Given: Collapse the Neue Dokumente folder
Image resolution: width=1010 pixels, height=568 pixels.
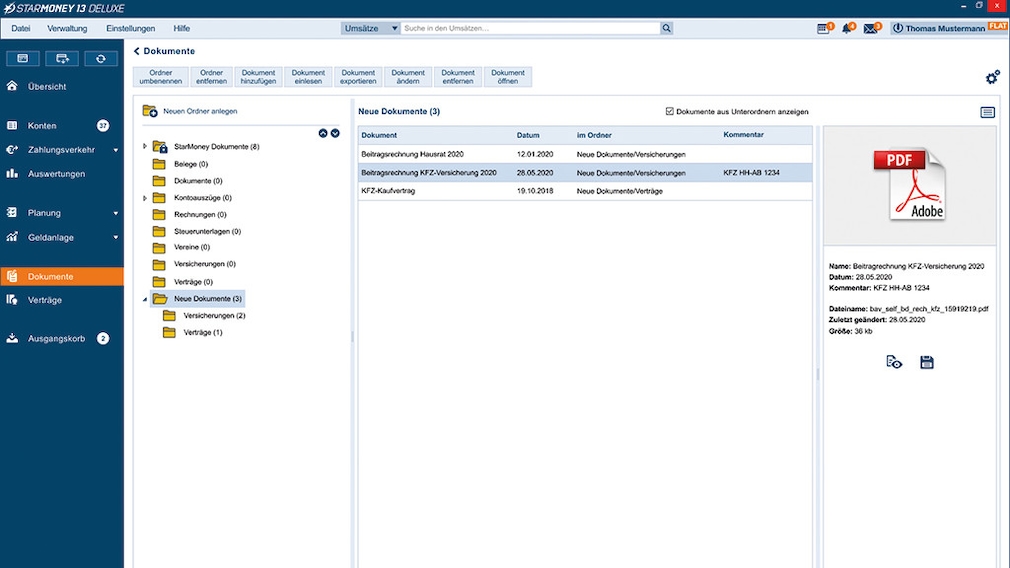Looking at the screenshot, I should (145, 299).
